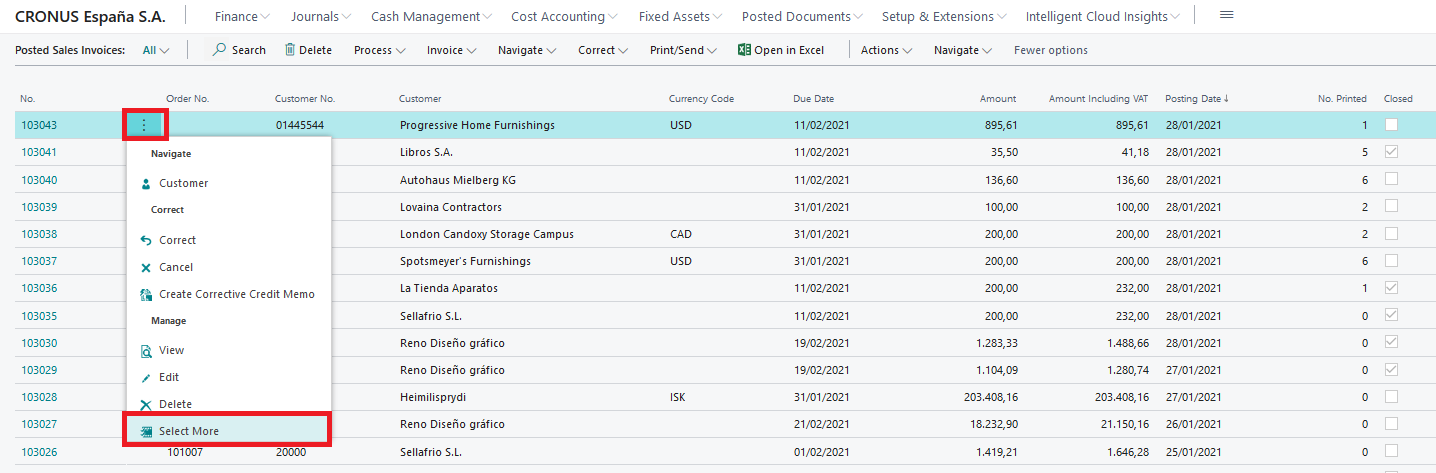Click the Excel icon for Open in Excel
Screen dimensions: 1436x473
point(744,50)
